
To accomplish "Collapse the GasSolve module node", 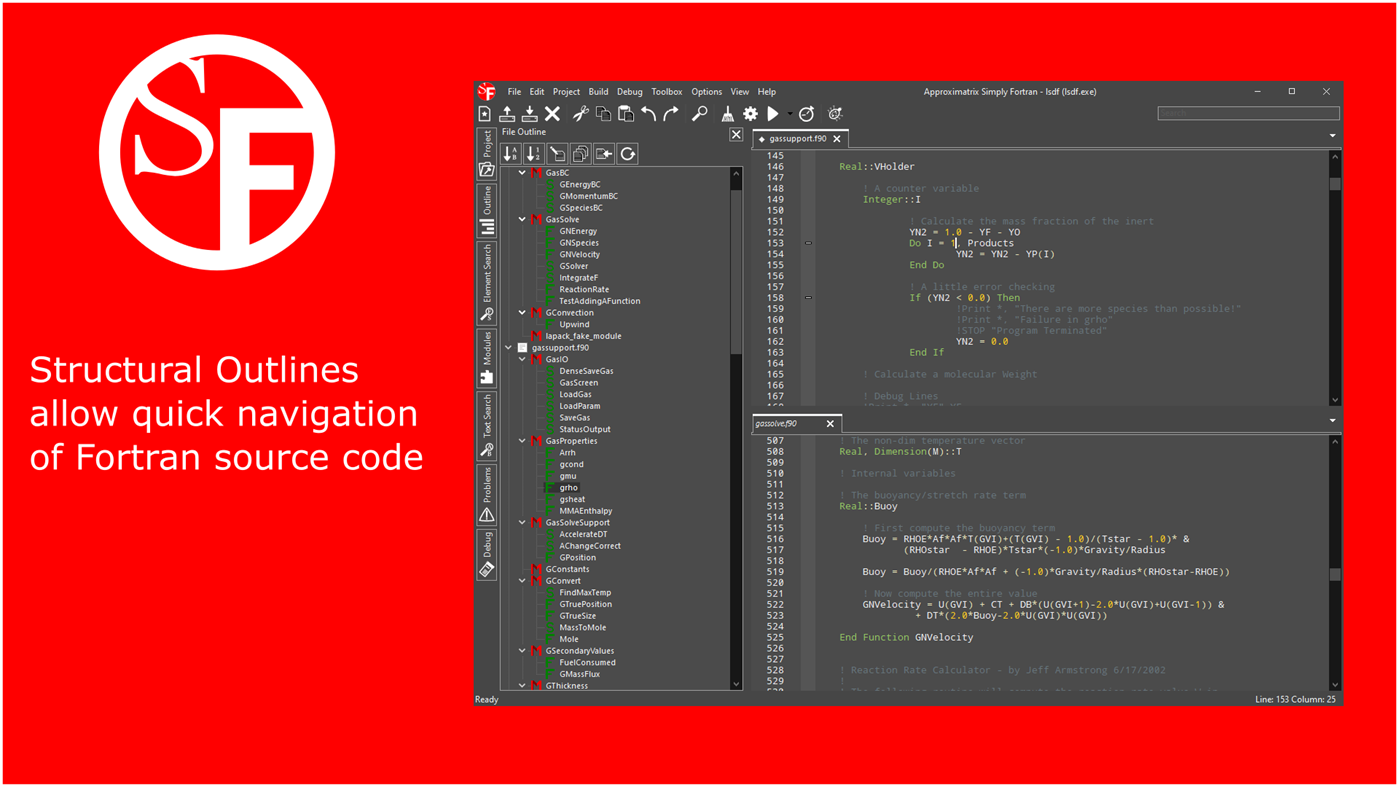I will click(522, 219).
